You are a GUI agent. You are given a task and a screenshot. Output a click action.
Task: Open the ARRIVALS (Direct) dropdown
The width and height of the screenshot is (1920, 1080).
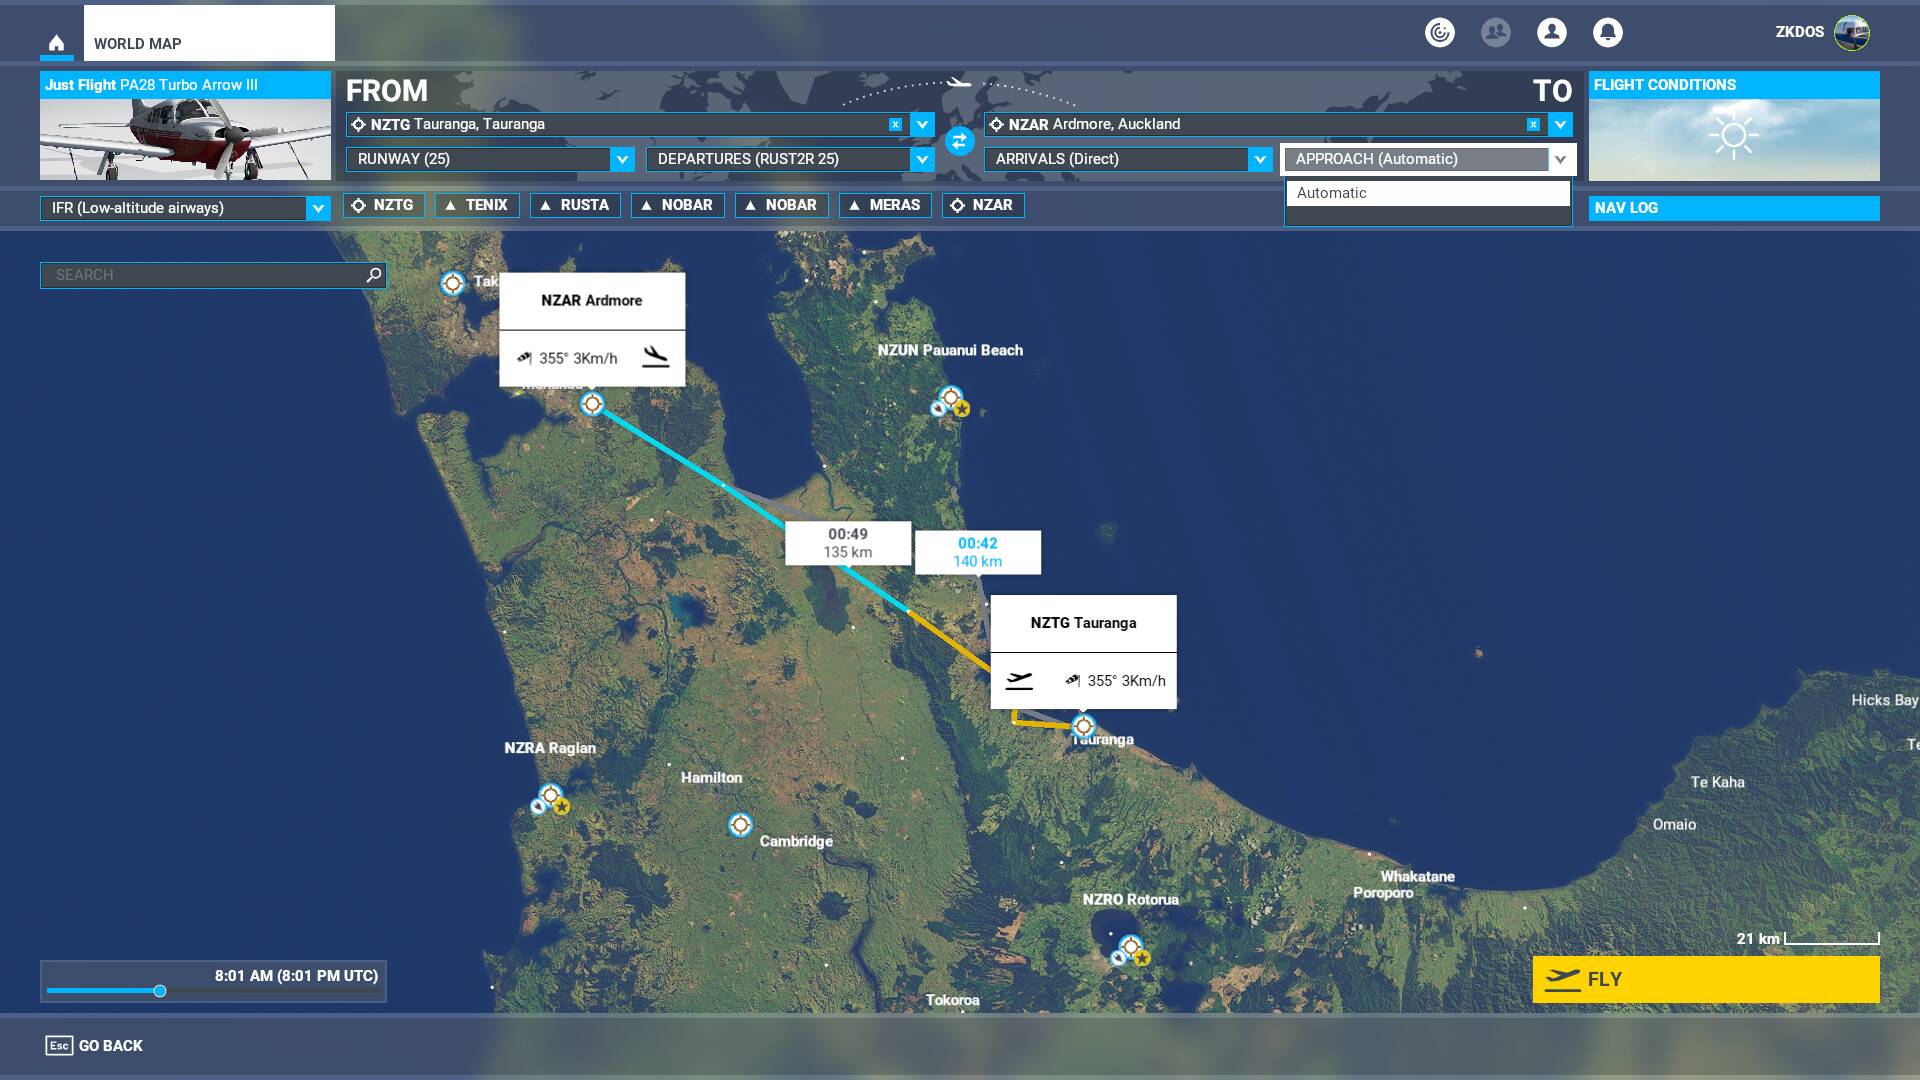[1128, 159]
